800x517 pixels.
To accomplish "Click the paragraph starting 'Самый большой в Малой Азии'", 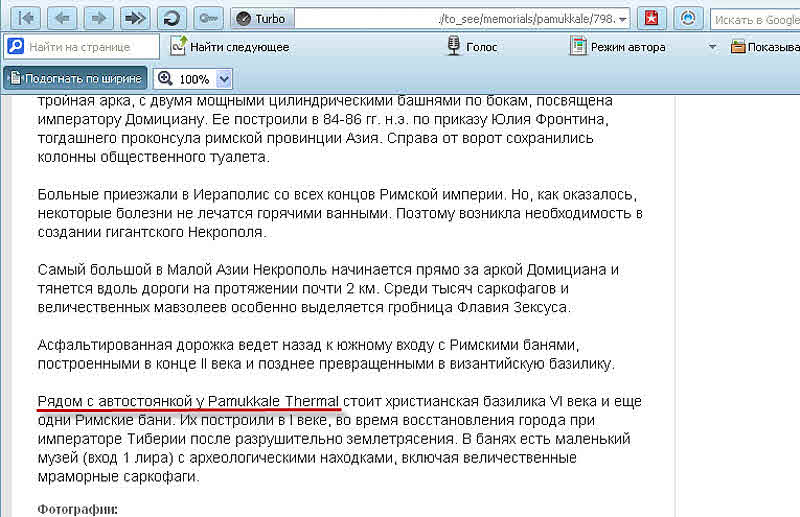I will 328,288.
